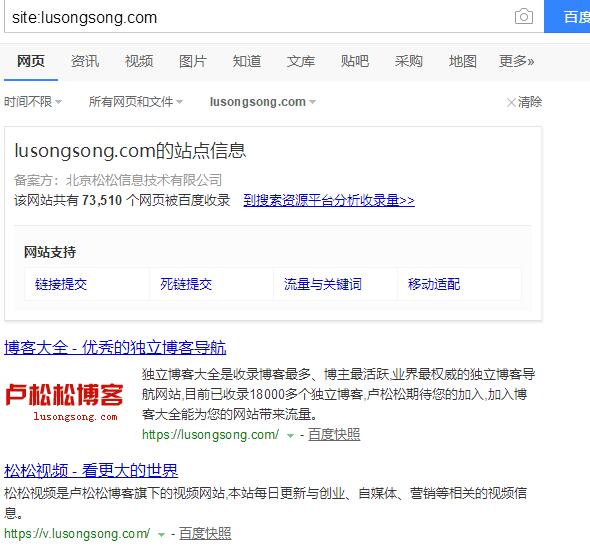
Task: Switch to the 图片 tab
Action: pyautogui.click(x=193, y=61)
